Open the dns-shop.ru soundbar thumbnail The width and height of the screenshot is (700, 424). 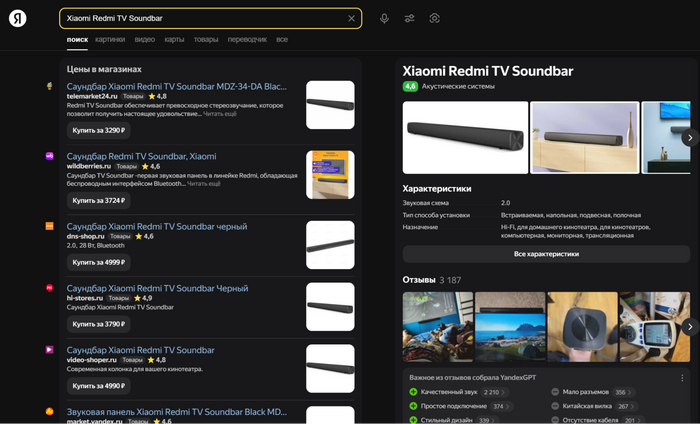[x=330, y=245]
